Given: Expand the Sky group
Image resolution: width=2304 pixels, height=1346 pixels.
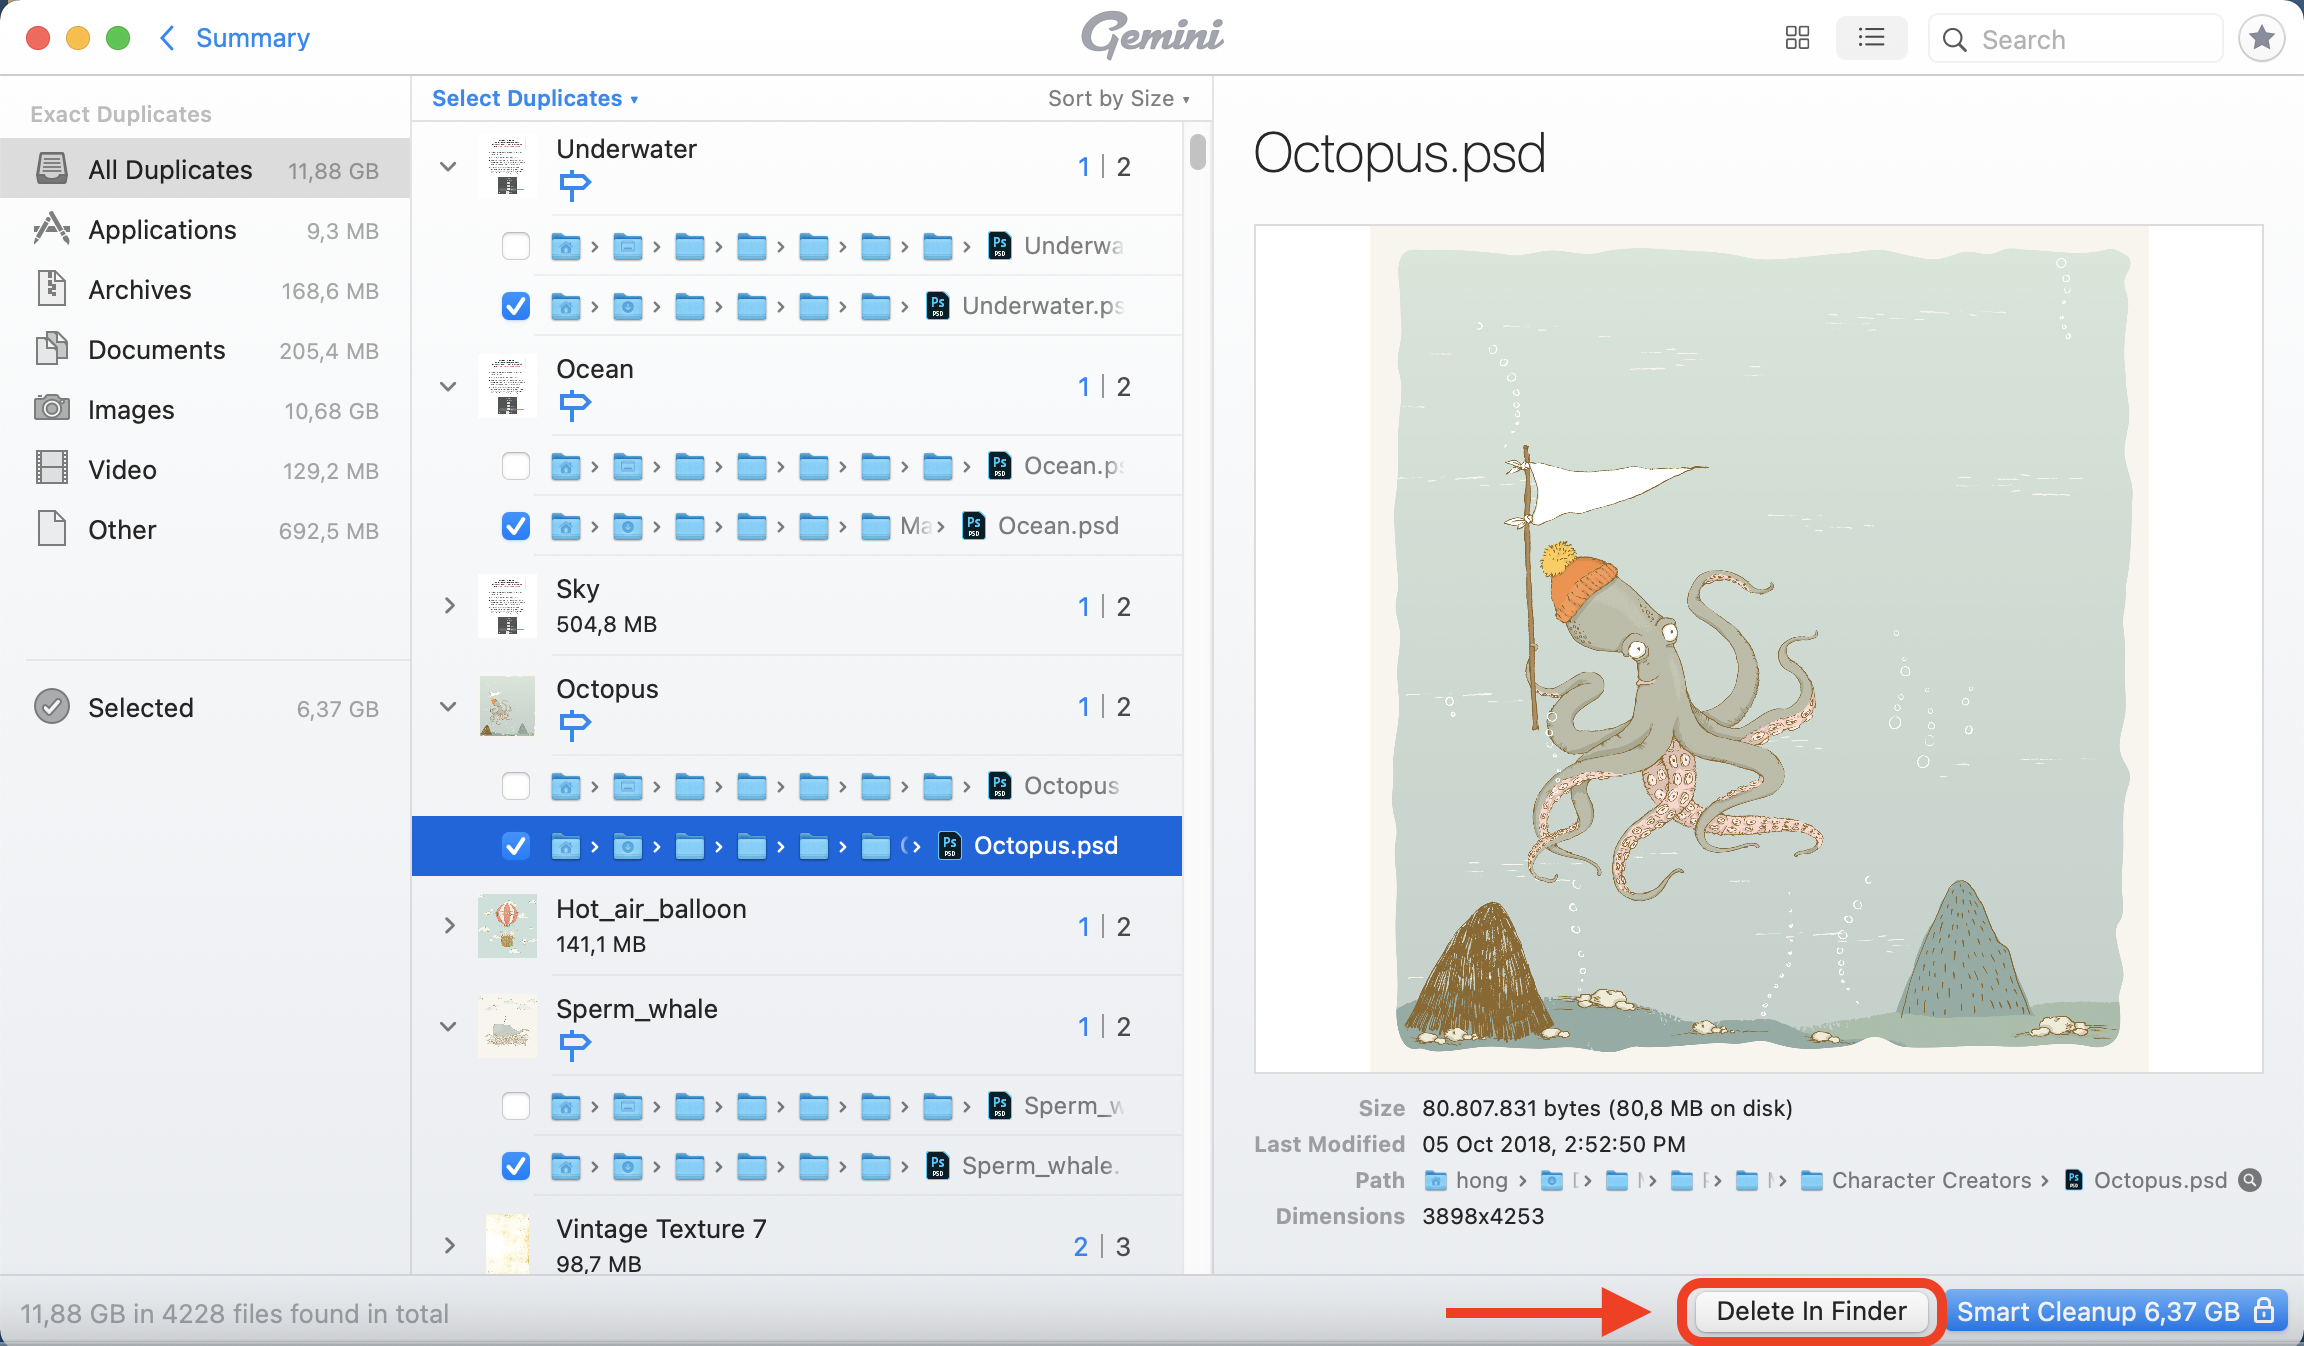Looking at the screenshot, I should (x=449, y=606).
